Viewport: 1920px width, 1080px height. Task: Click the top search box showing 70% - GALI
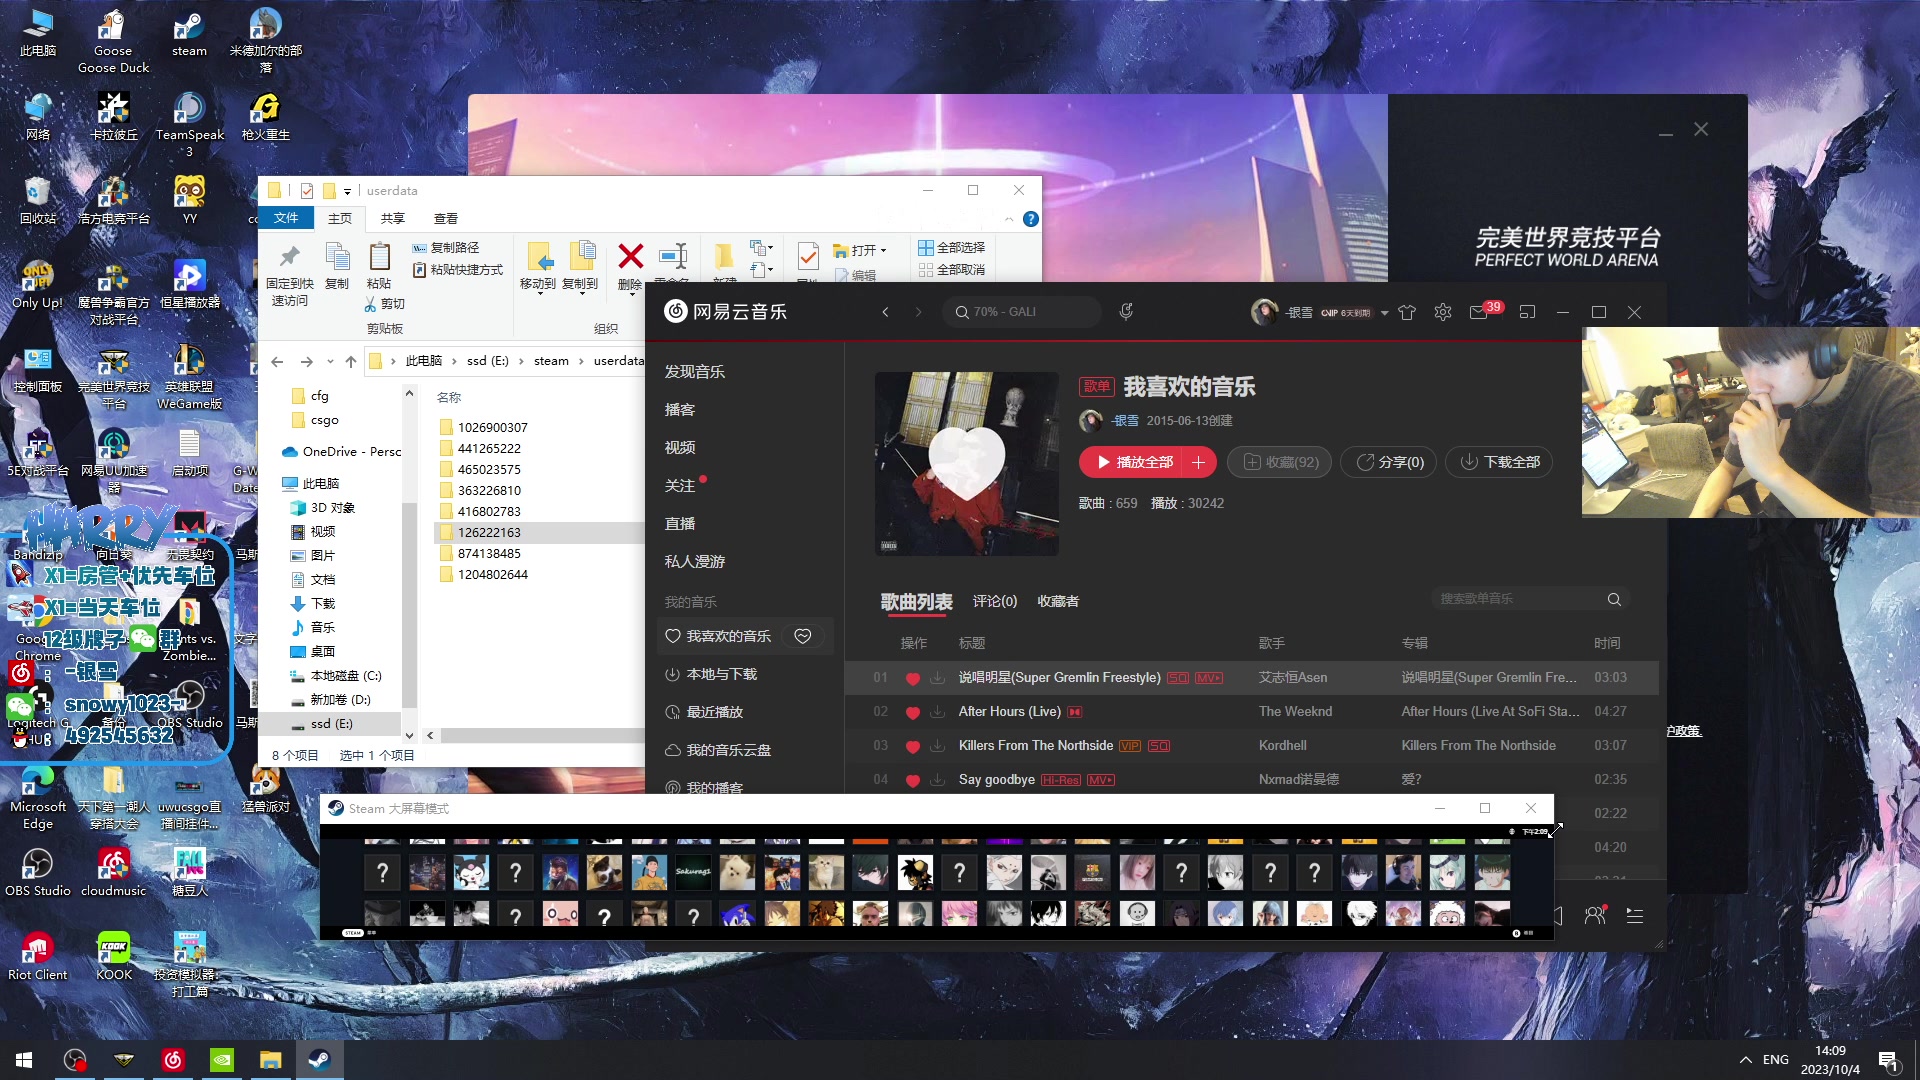(1021, 312)
